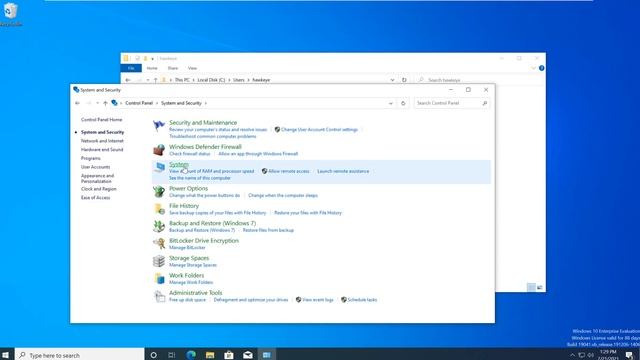This screenshot has height=360, width=640.
Task: Open the Administrative Tools icon
Action: click(159, 296)
